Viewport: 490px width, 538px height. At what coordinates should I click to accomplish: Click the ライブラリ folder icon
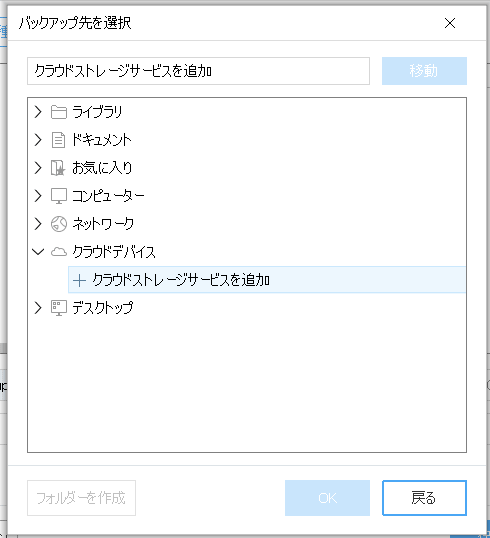59,112
